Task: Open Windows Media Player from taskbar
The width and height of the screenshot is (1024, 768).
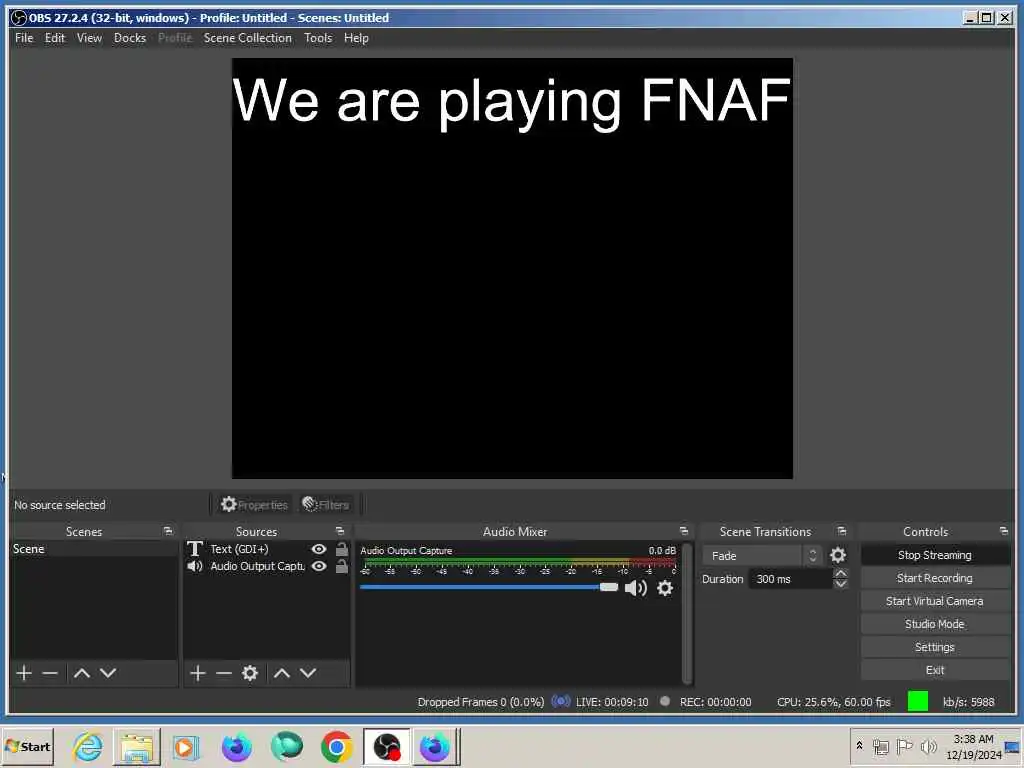Action: [185, 747]
